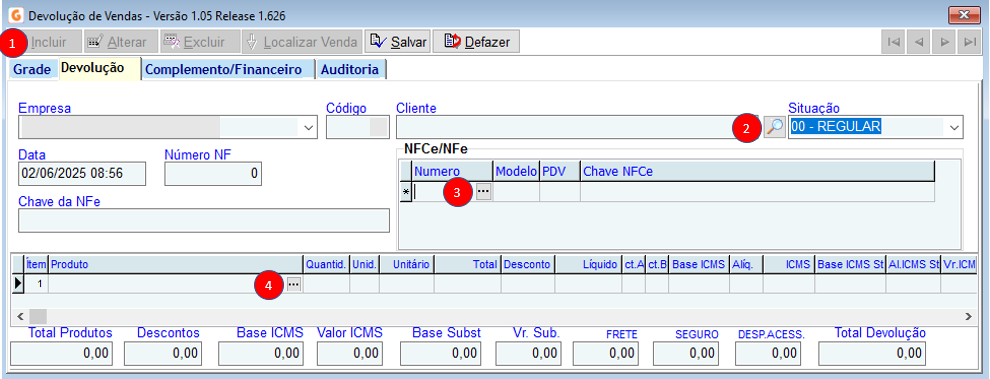Click the Chave NFCe column header

click(x=758, y=171)
